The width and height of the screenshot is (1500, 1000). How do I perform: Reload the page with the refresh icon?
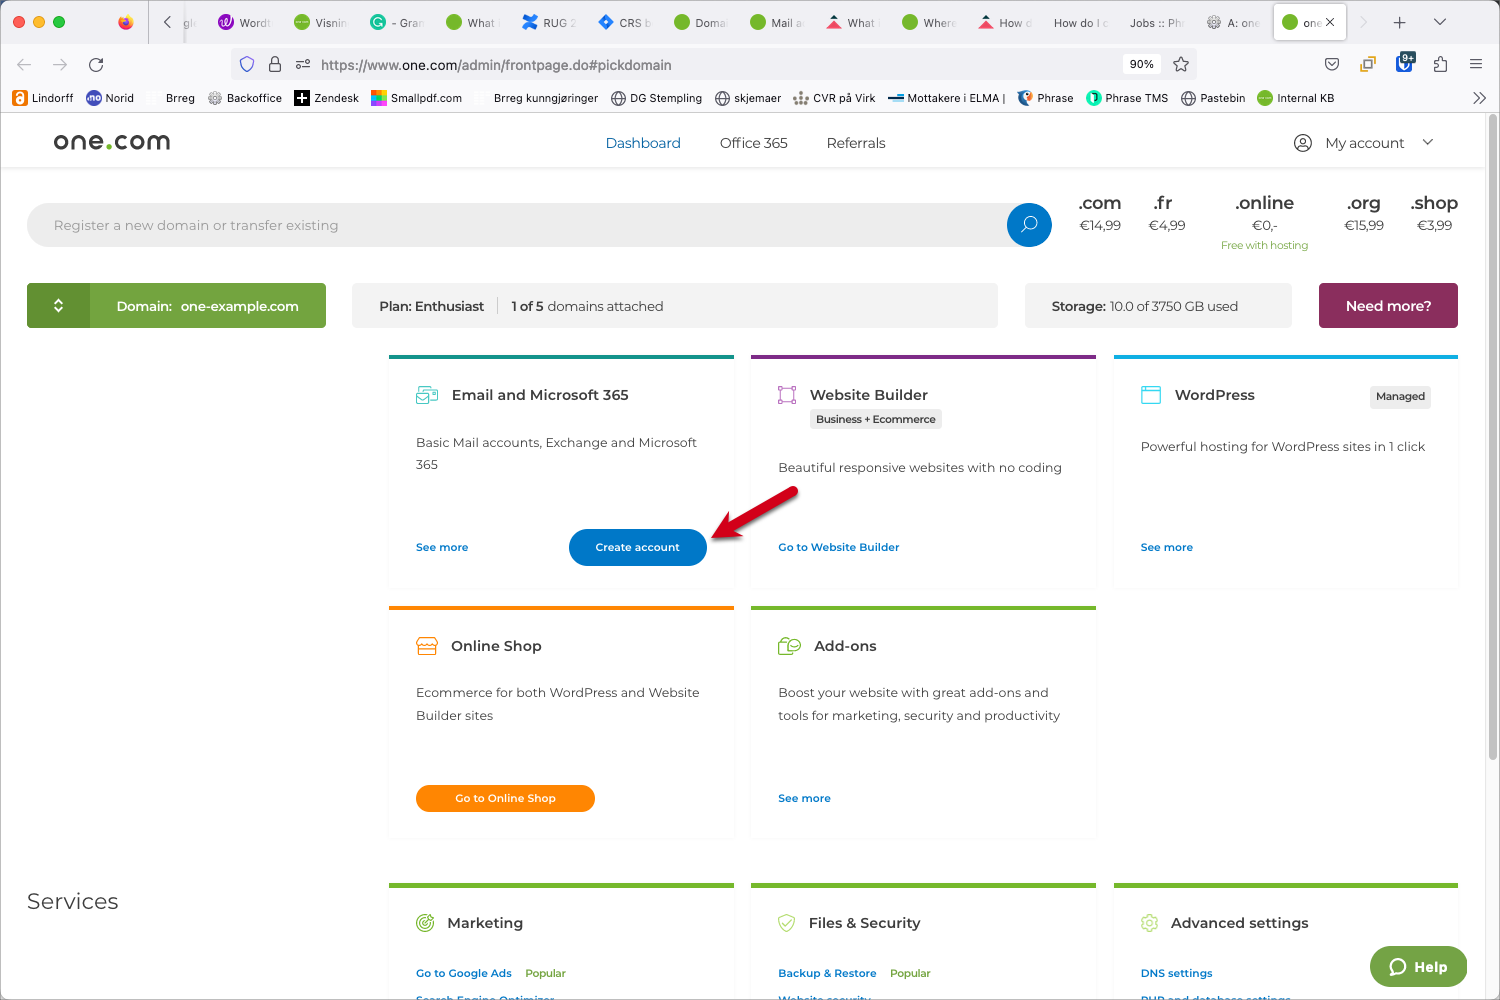tap(96, 64)
